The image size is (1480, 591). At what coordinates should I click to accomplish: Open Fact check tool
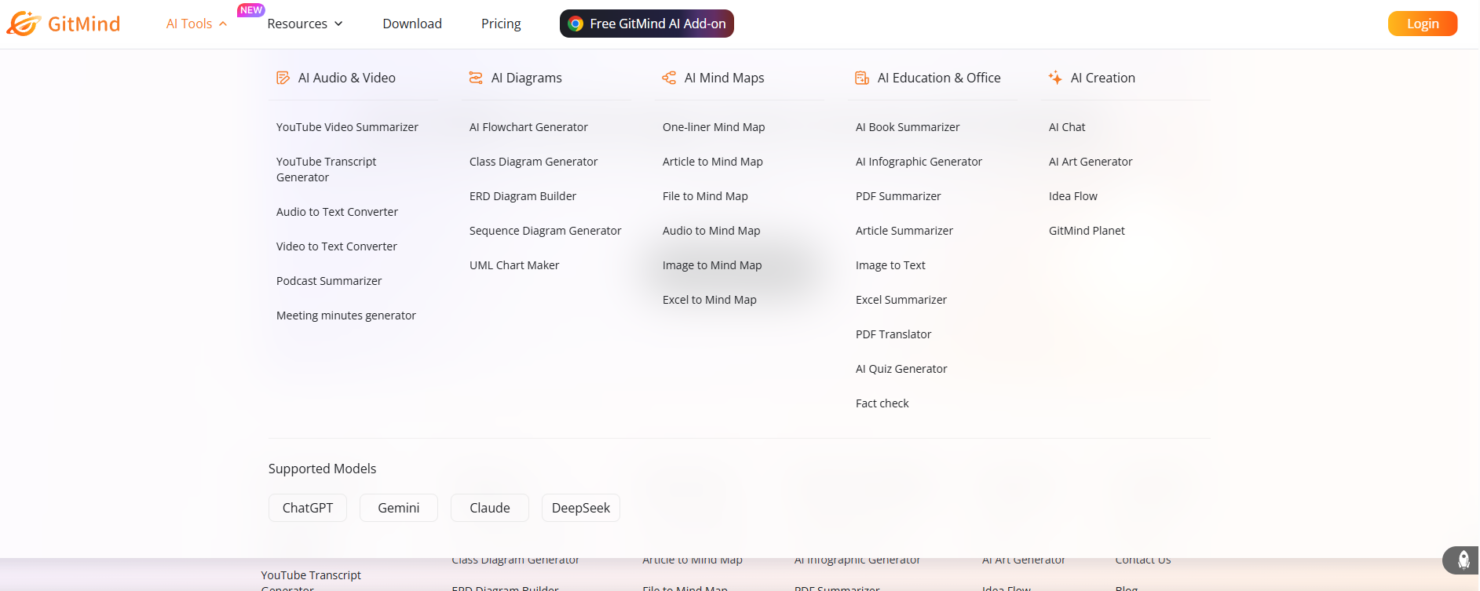[882, 403]
